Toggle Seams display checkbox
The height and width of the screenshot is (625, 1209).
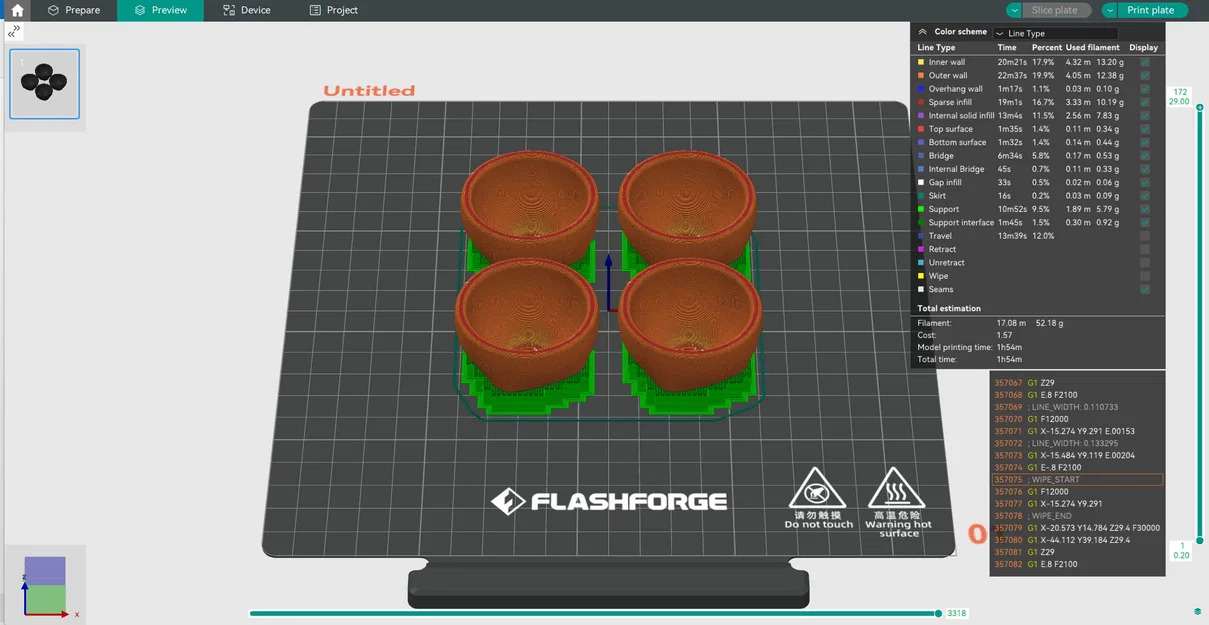tap(1145, 289)
